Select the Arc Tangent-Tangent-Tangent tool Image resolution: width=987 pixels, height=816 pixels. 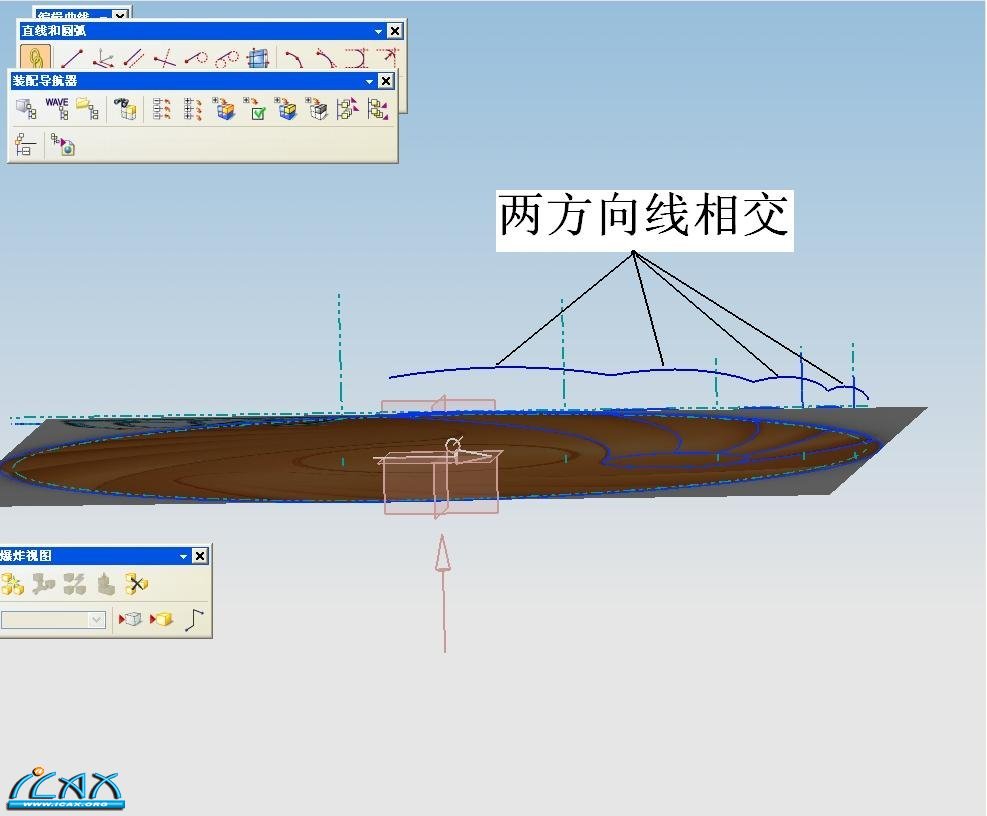[x=357, y=59]
